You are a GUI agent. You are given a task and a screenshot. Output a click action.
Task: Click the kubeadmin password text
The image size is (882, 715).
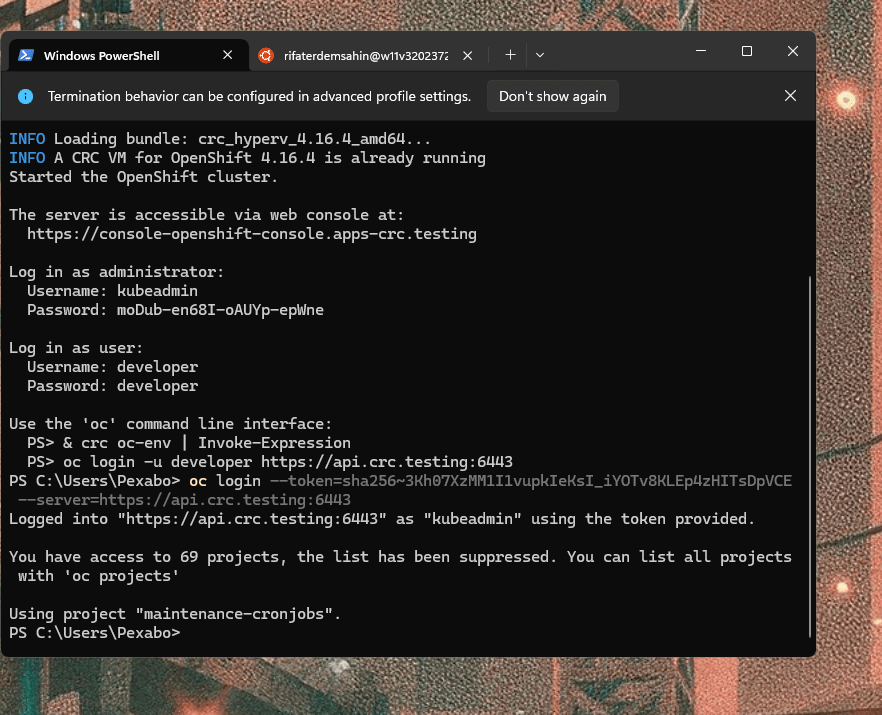(x=220, y=310)
